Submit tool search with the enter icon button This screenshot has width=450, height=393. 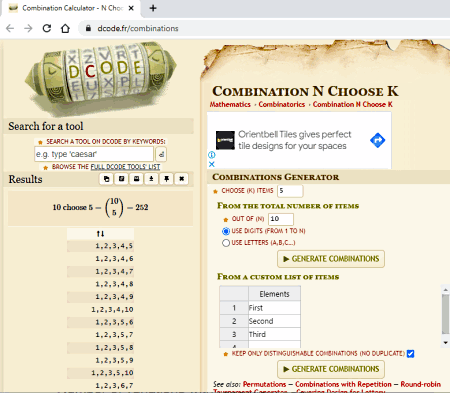[x=161, y=154]
